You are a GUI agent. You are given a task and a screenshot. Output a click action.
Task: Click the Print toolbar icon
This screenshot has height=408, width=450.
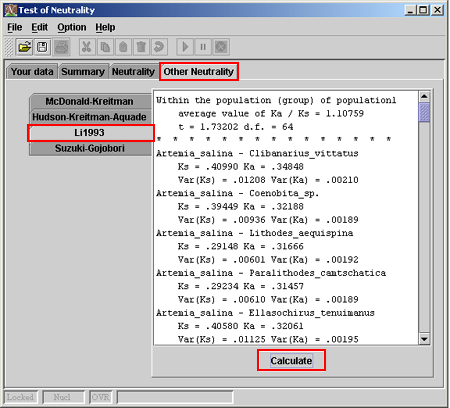[x=61, y=47]
